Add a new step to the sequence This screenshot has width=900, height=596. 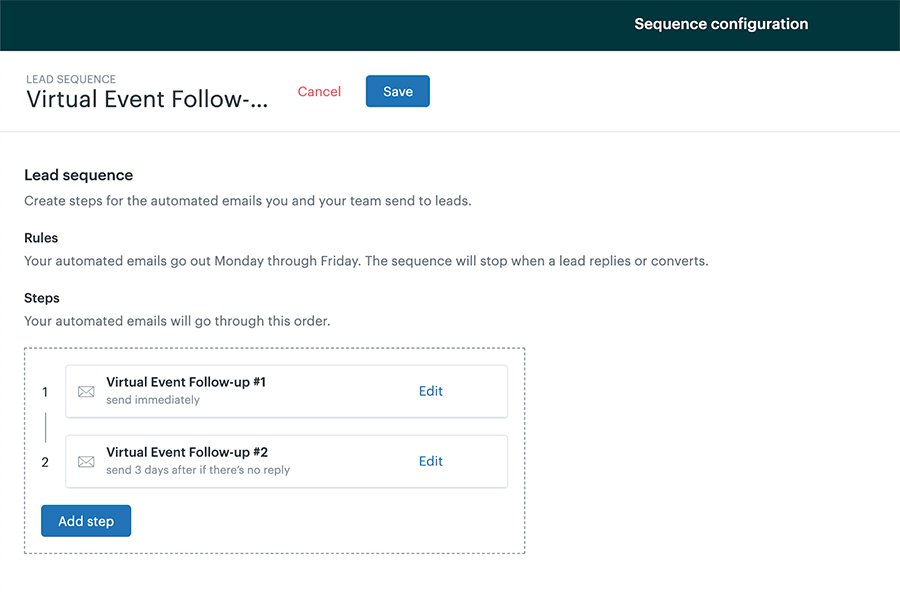(85, 520)
